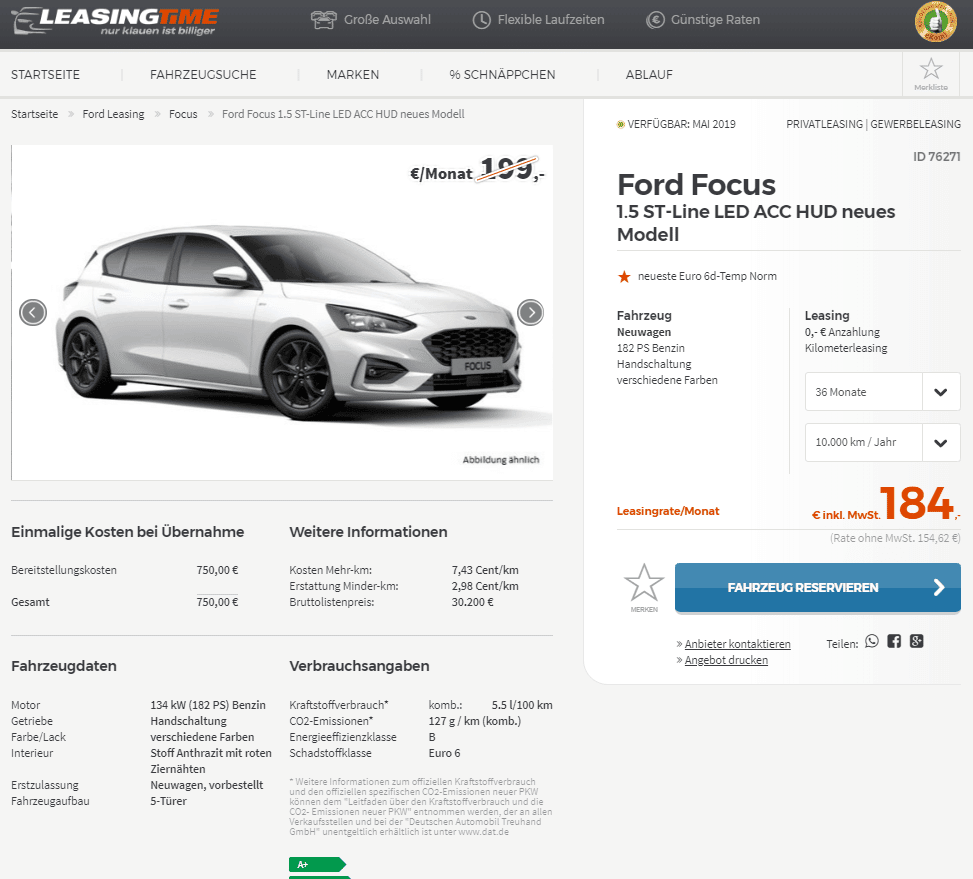Share offer on Facebook icon

point(894,641)
